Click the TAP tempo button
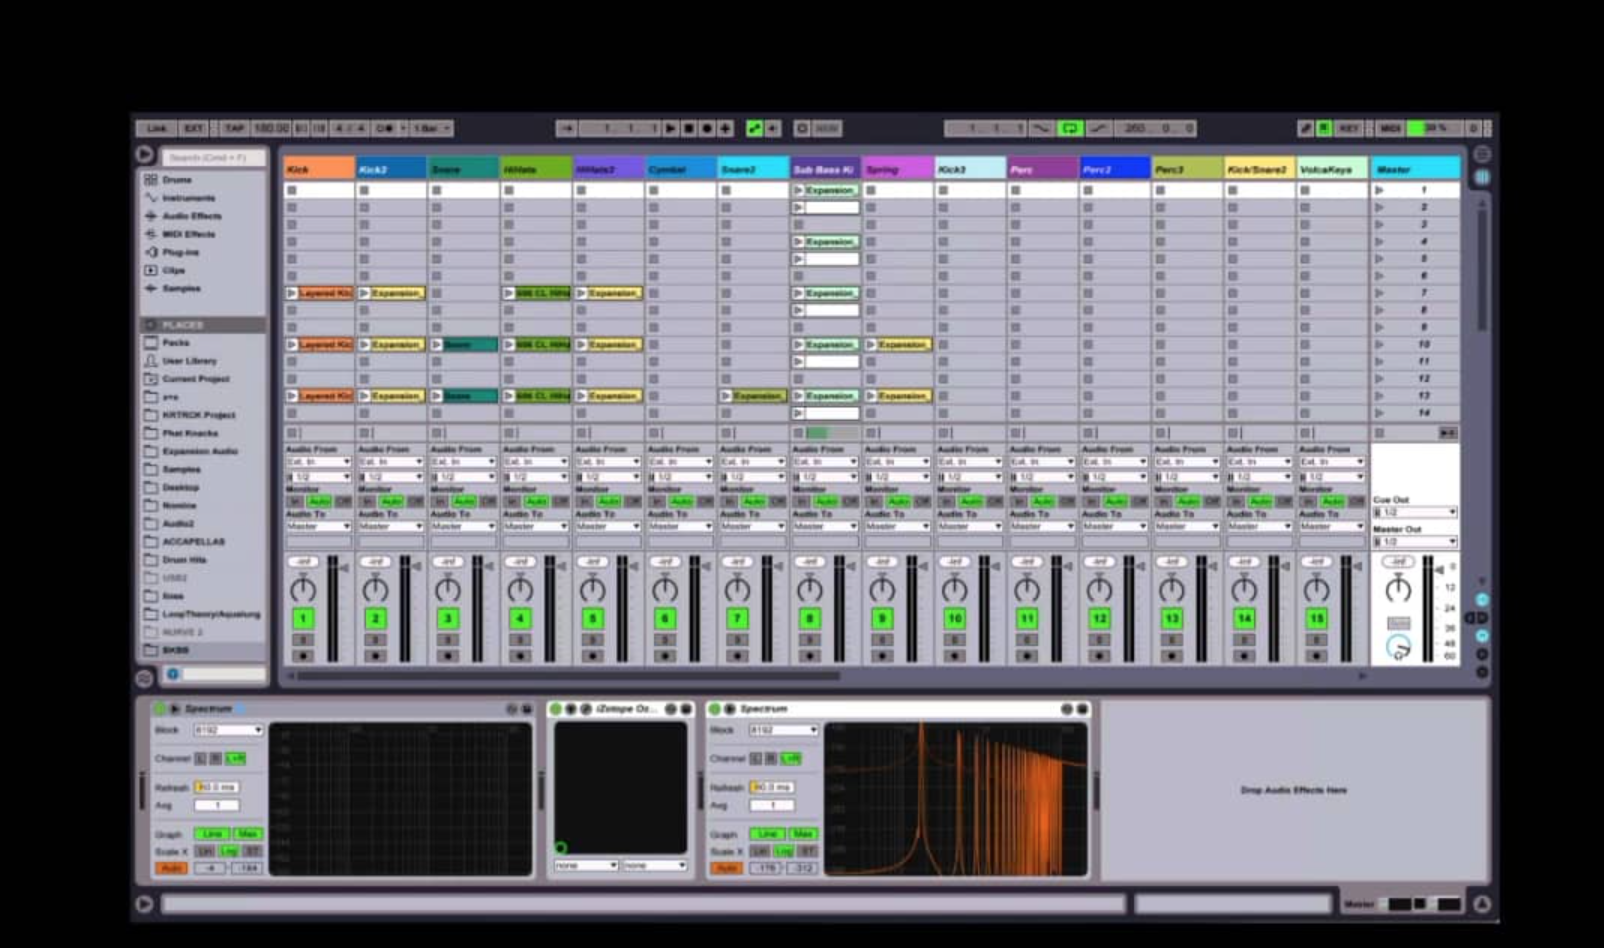This screenshot has width=1604, height=948. pos(234,128)
